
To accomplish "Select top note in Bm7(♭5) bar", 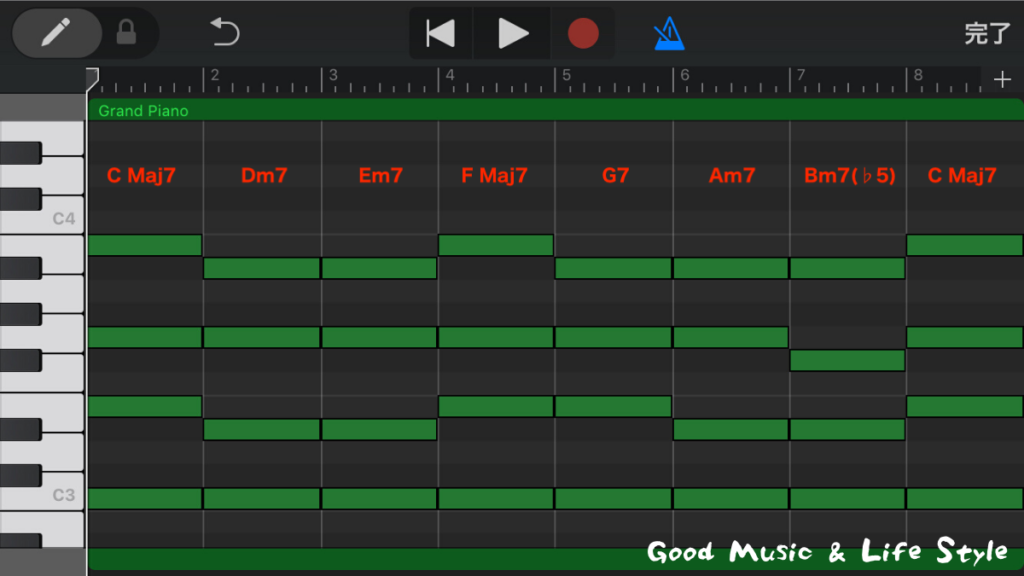I will click(848, 268).
